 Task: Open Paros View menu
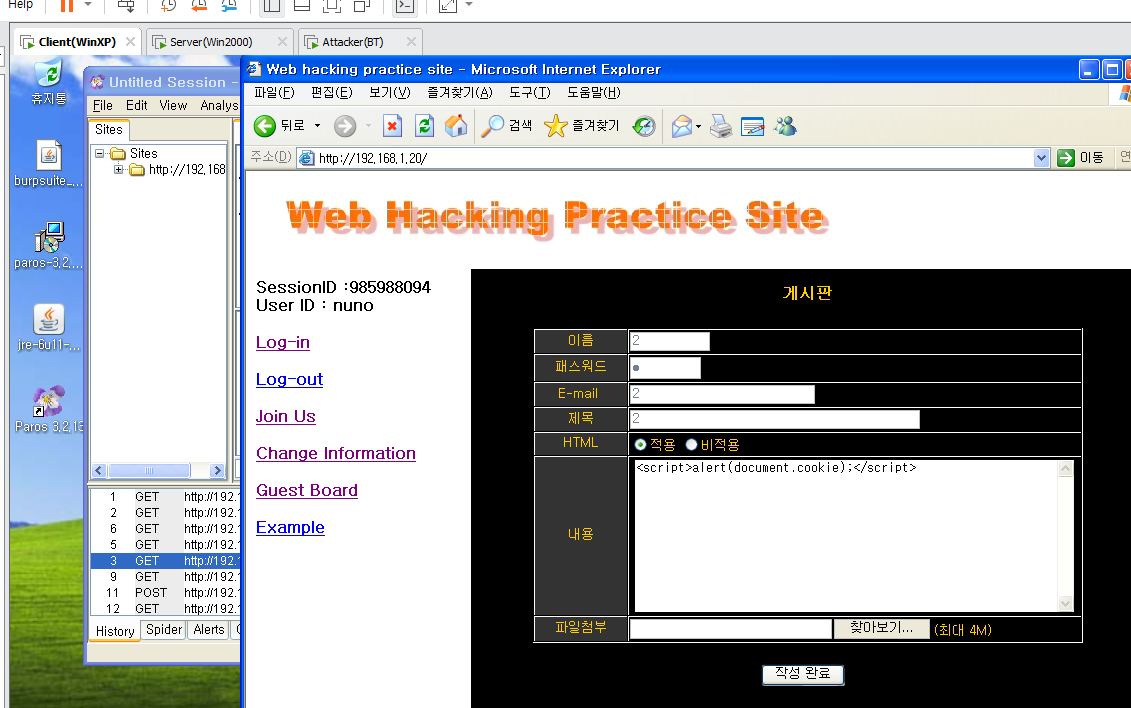173,106
